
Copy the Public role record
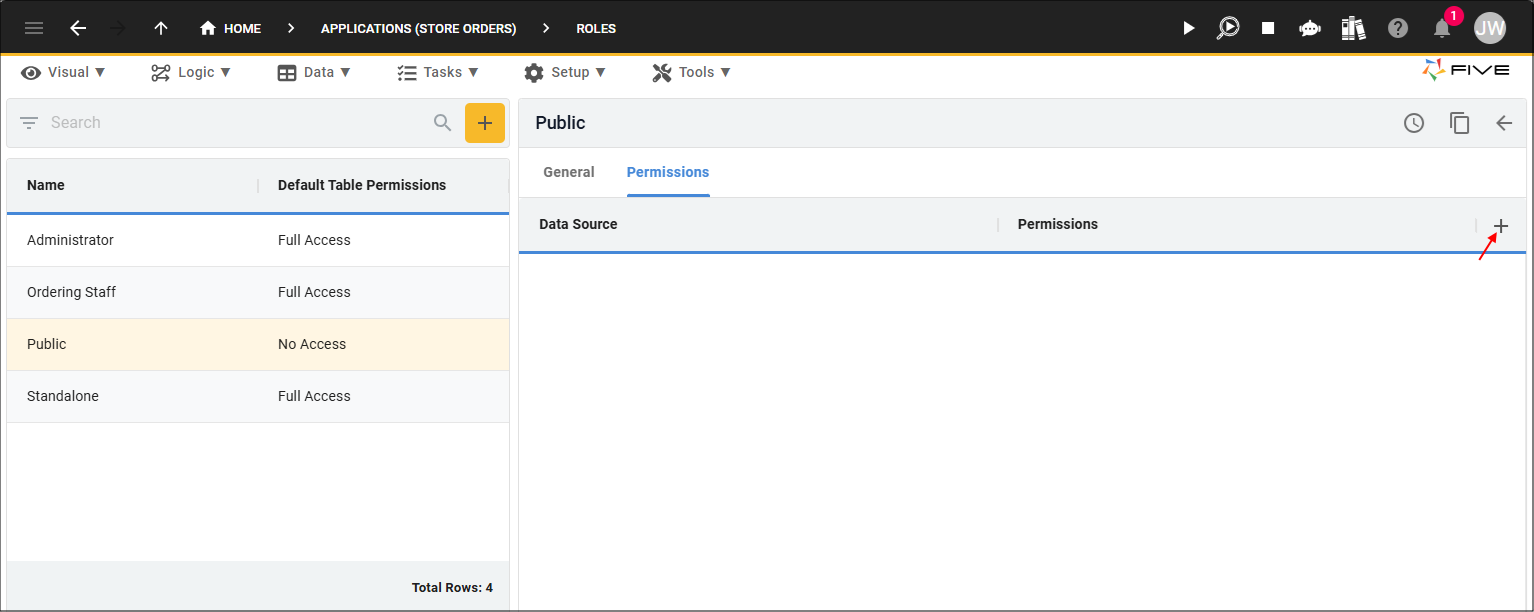point(1460,123)
